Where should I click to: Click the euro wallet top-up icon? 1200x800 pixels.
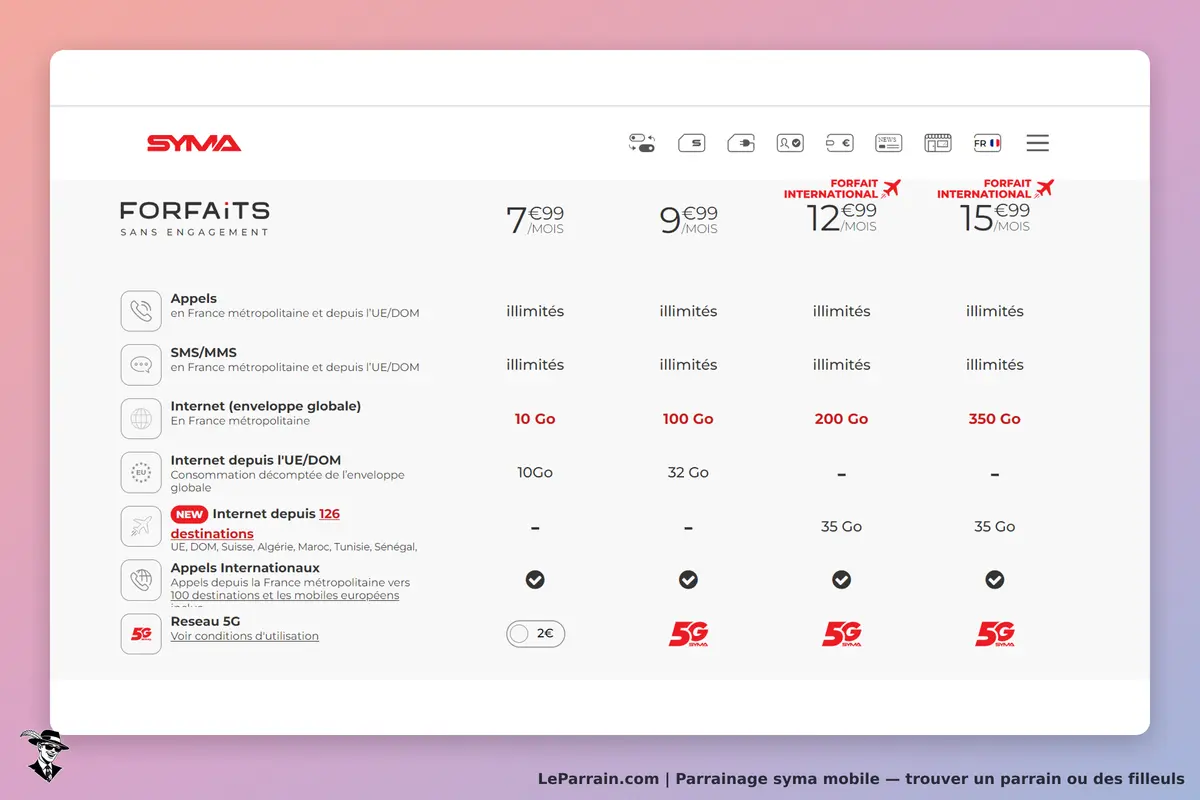pyautogui.click(x=839, y=143)
